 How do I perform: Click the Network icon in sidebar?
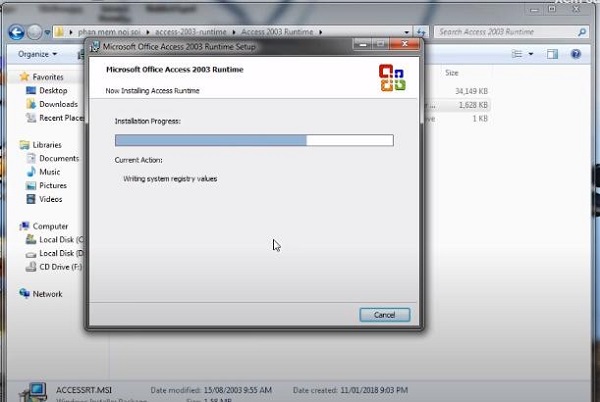(25, 294)
